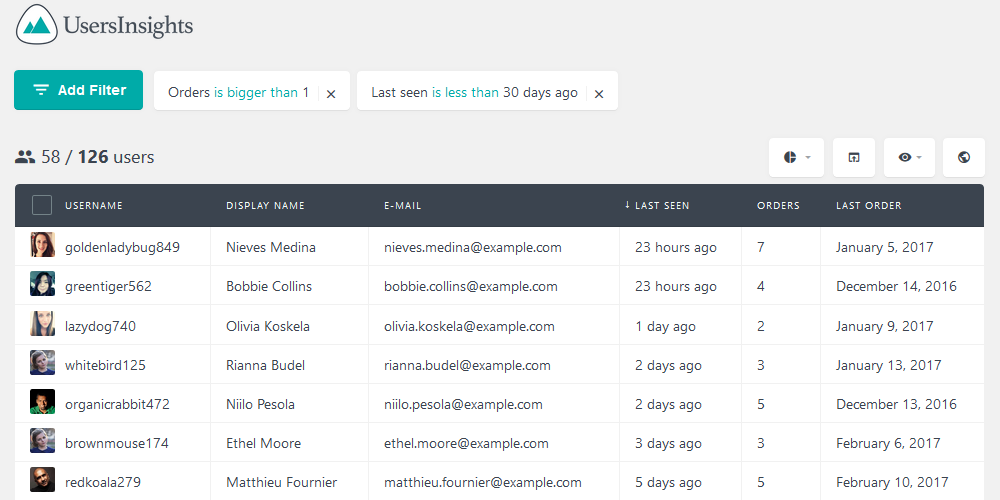The width and height of the screenshot is (1000, 500).
Task: Sort by the Username column header
Action: tap(94, 206)
